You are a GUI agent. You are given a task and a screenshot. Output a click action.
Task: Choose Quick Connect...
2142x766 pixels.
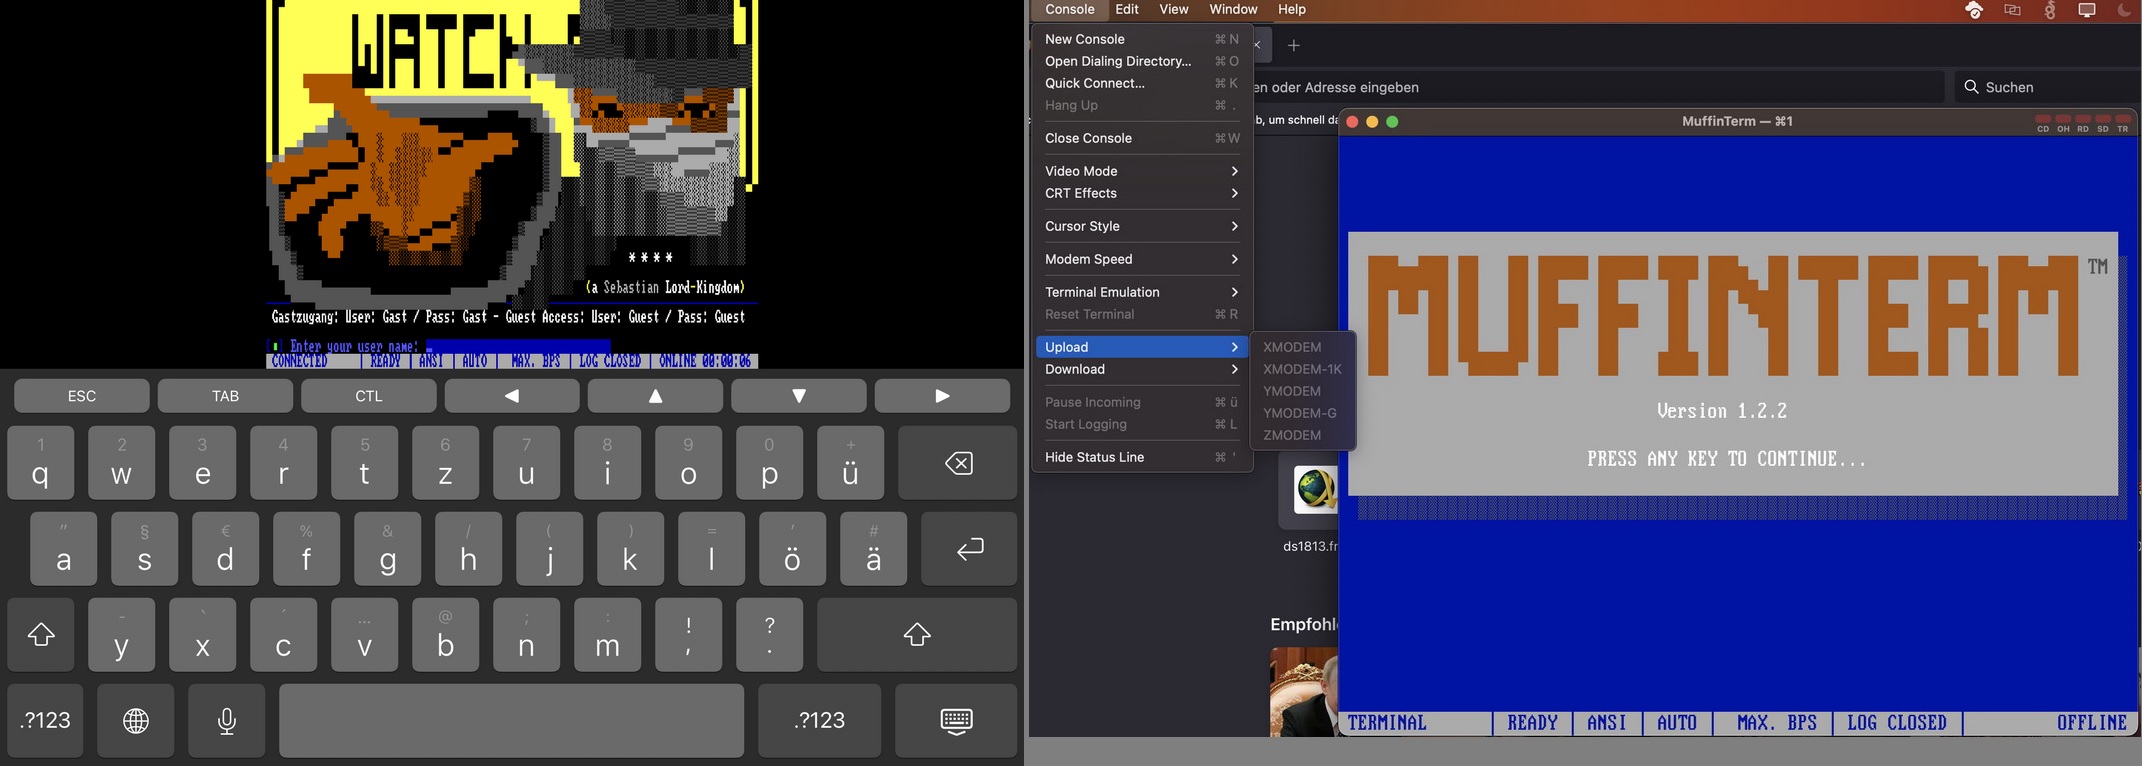click(x=1142, y=83)
